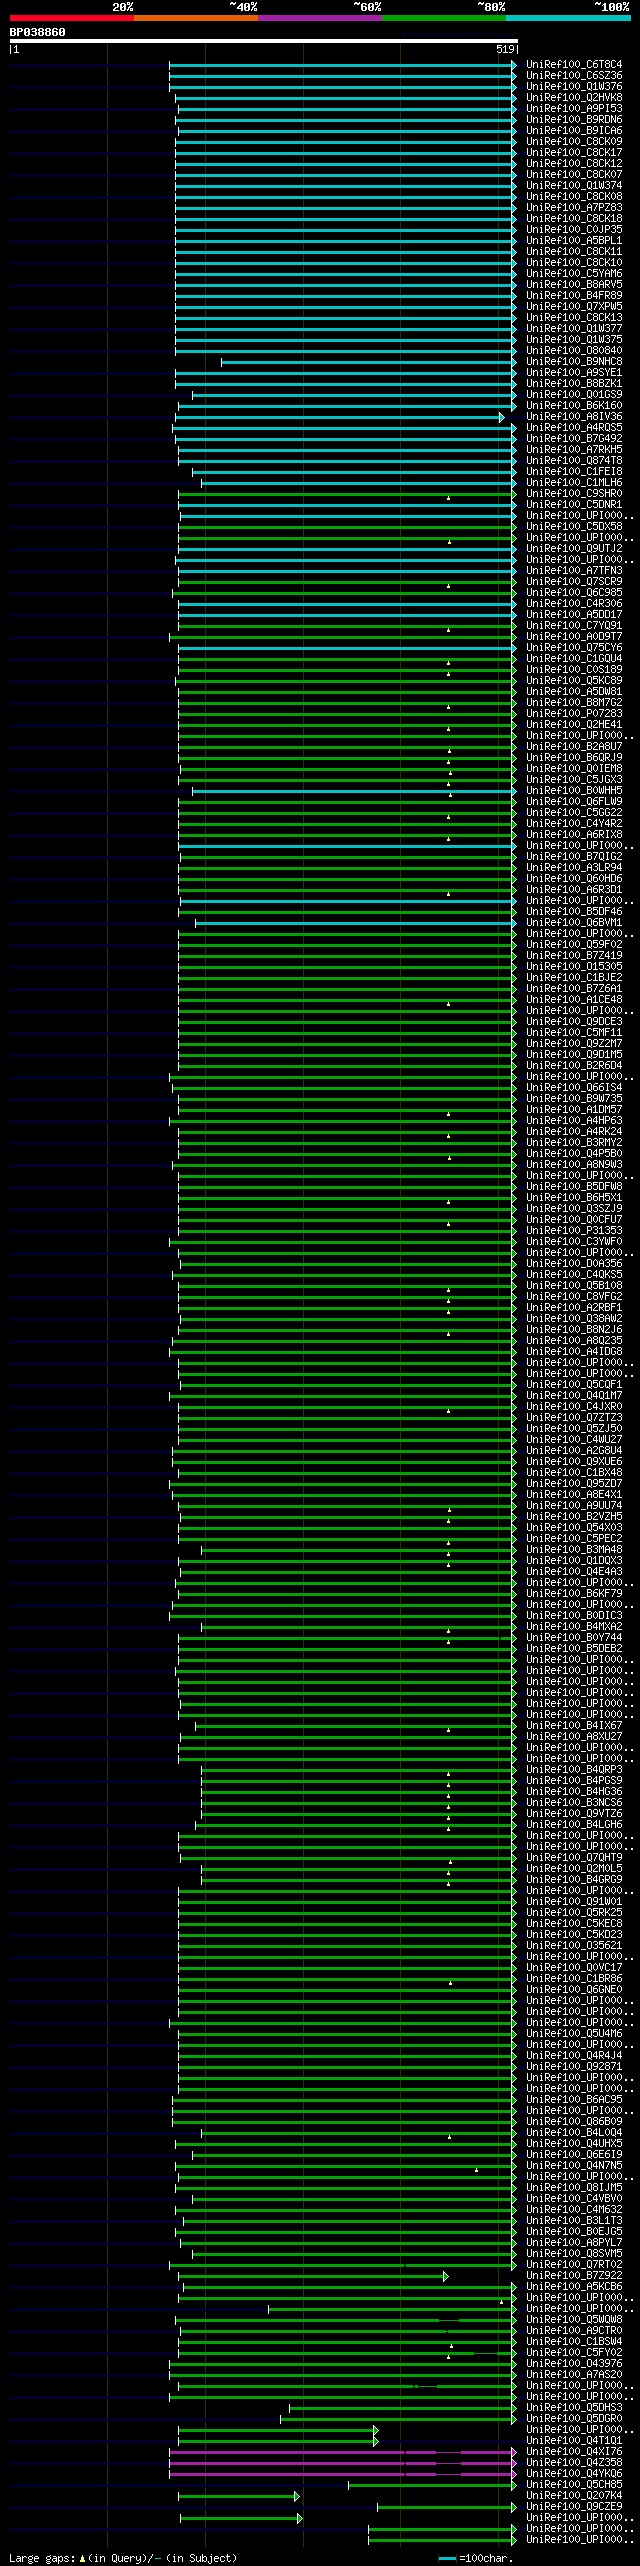The width and height of the screenshot is (640, 2566).
Task: Click the UniRef100_C0JP35 entry
Action: pos(574,230)
